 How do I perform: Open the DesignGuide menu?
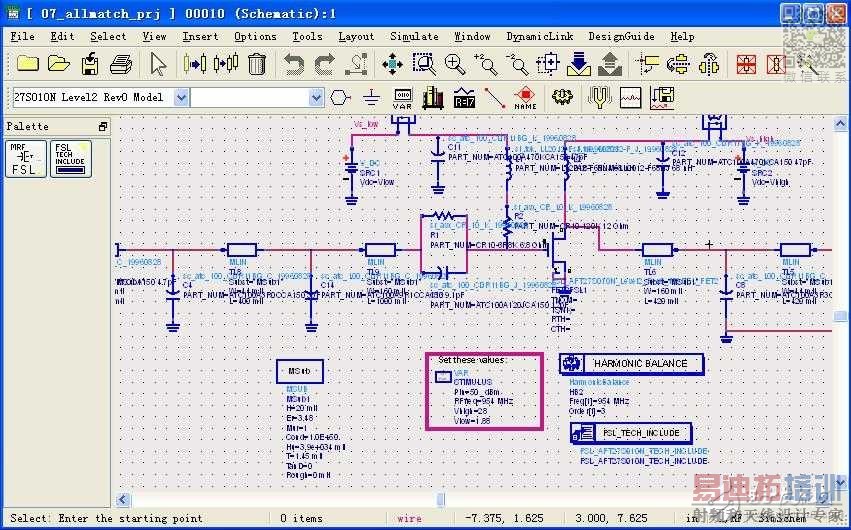coord(621,36)
